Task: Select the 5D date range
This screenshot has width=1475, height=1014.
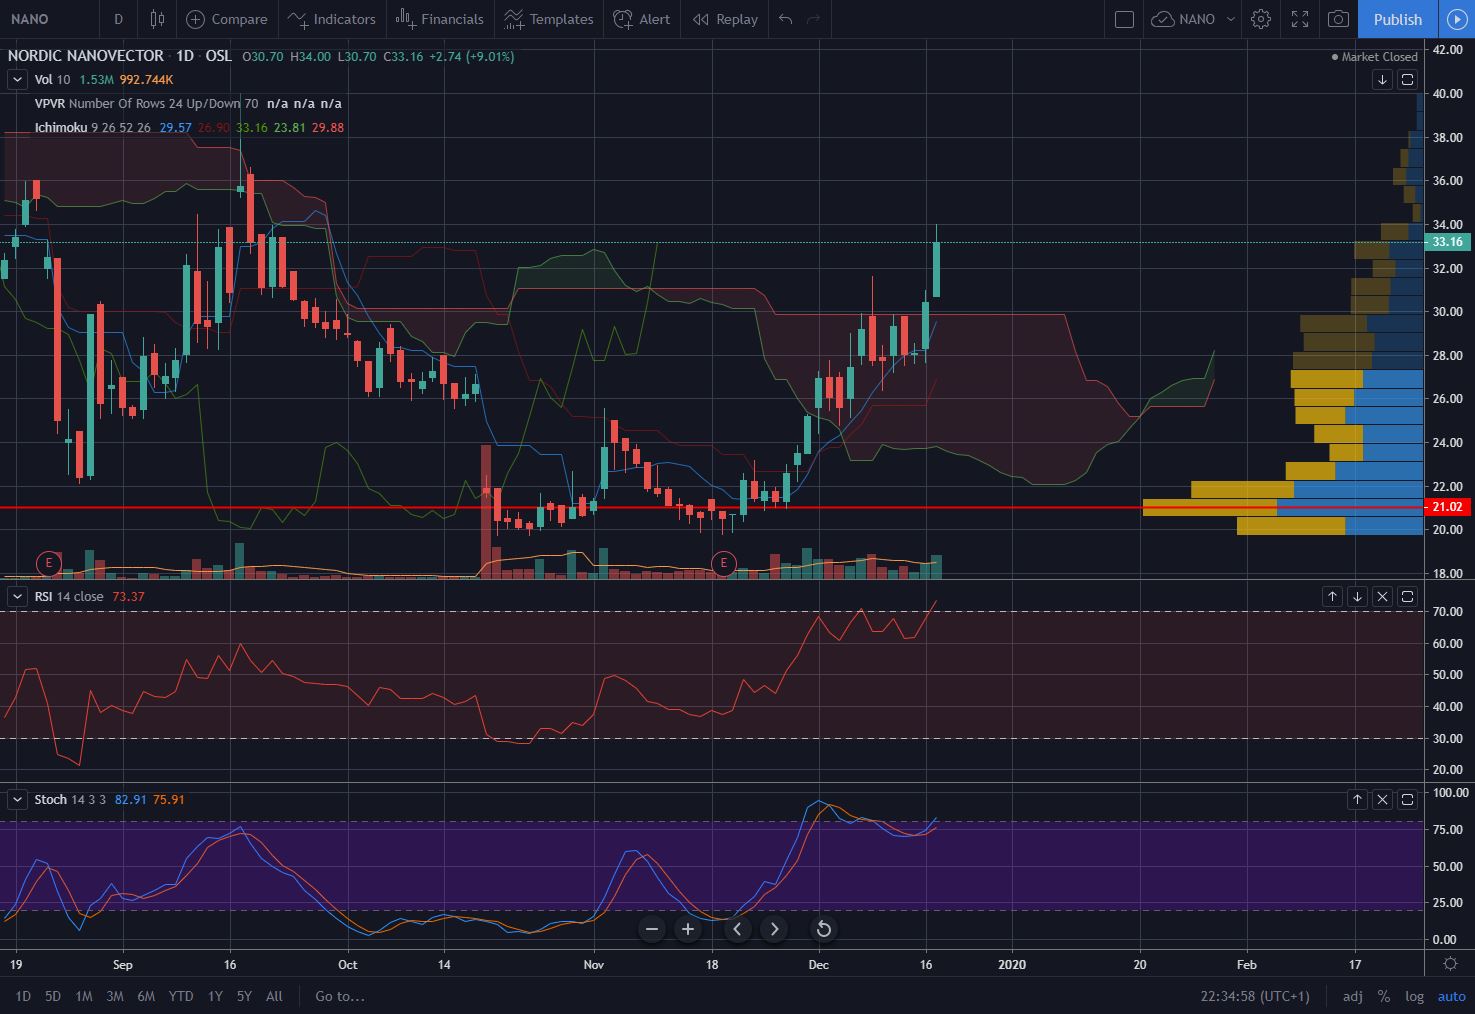Action: point(53,996)
